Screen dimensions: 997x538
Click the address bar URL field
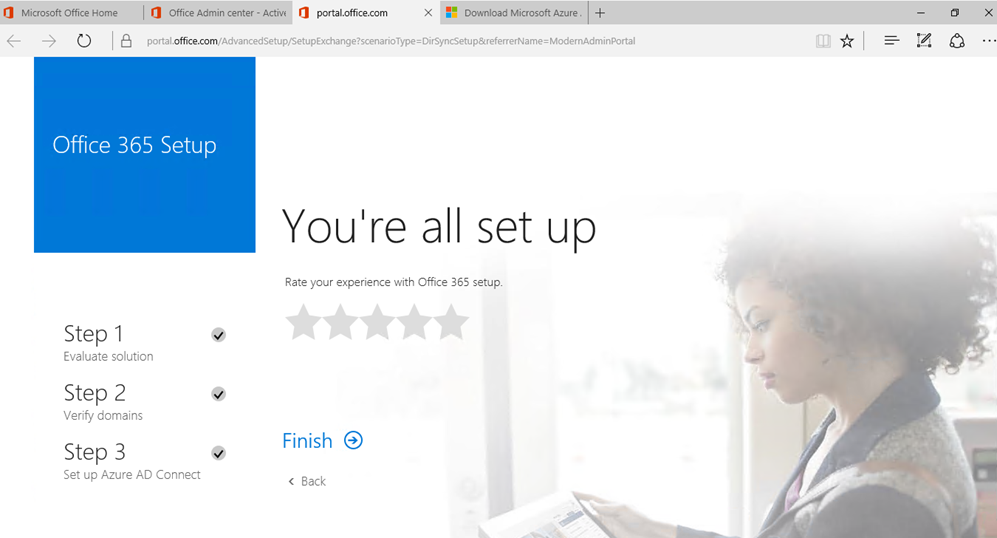pos(390,41)
